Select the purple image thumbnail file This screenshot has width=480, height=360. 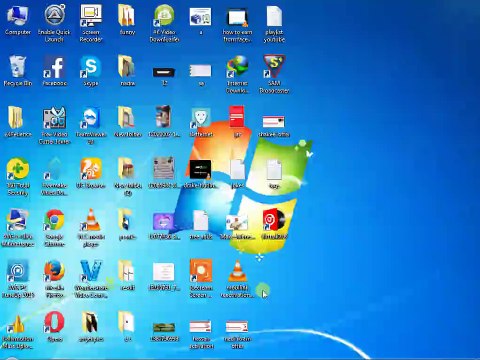[163, 222]
